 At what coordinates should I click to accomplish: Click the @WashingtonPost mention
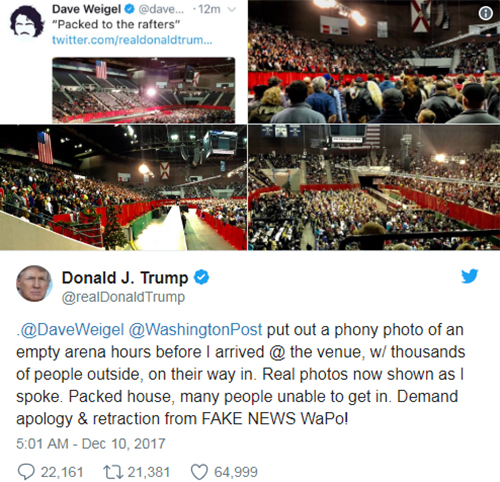pyautogui.click(x=195, y=330)
